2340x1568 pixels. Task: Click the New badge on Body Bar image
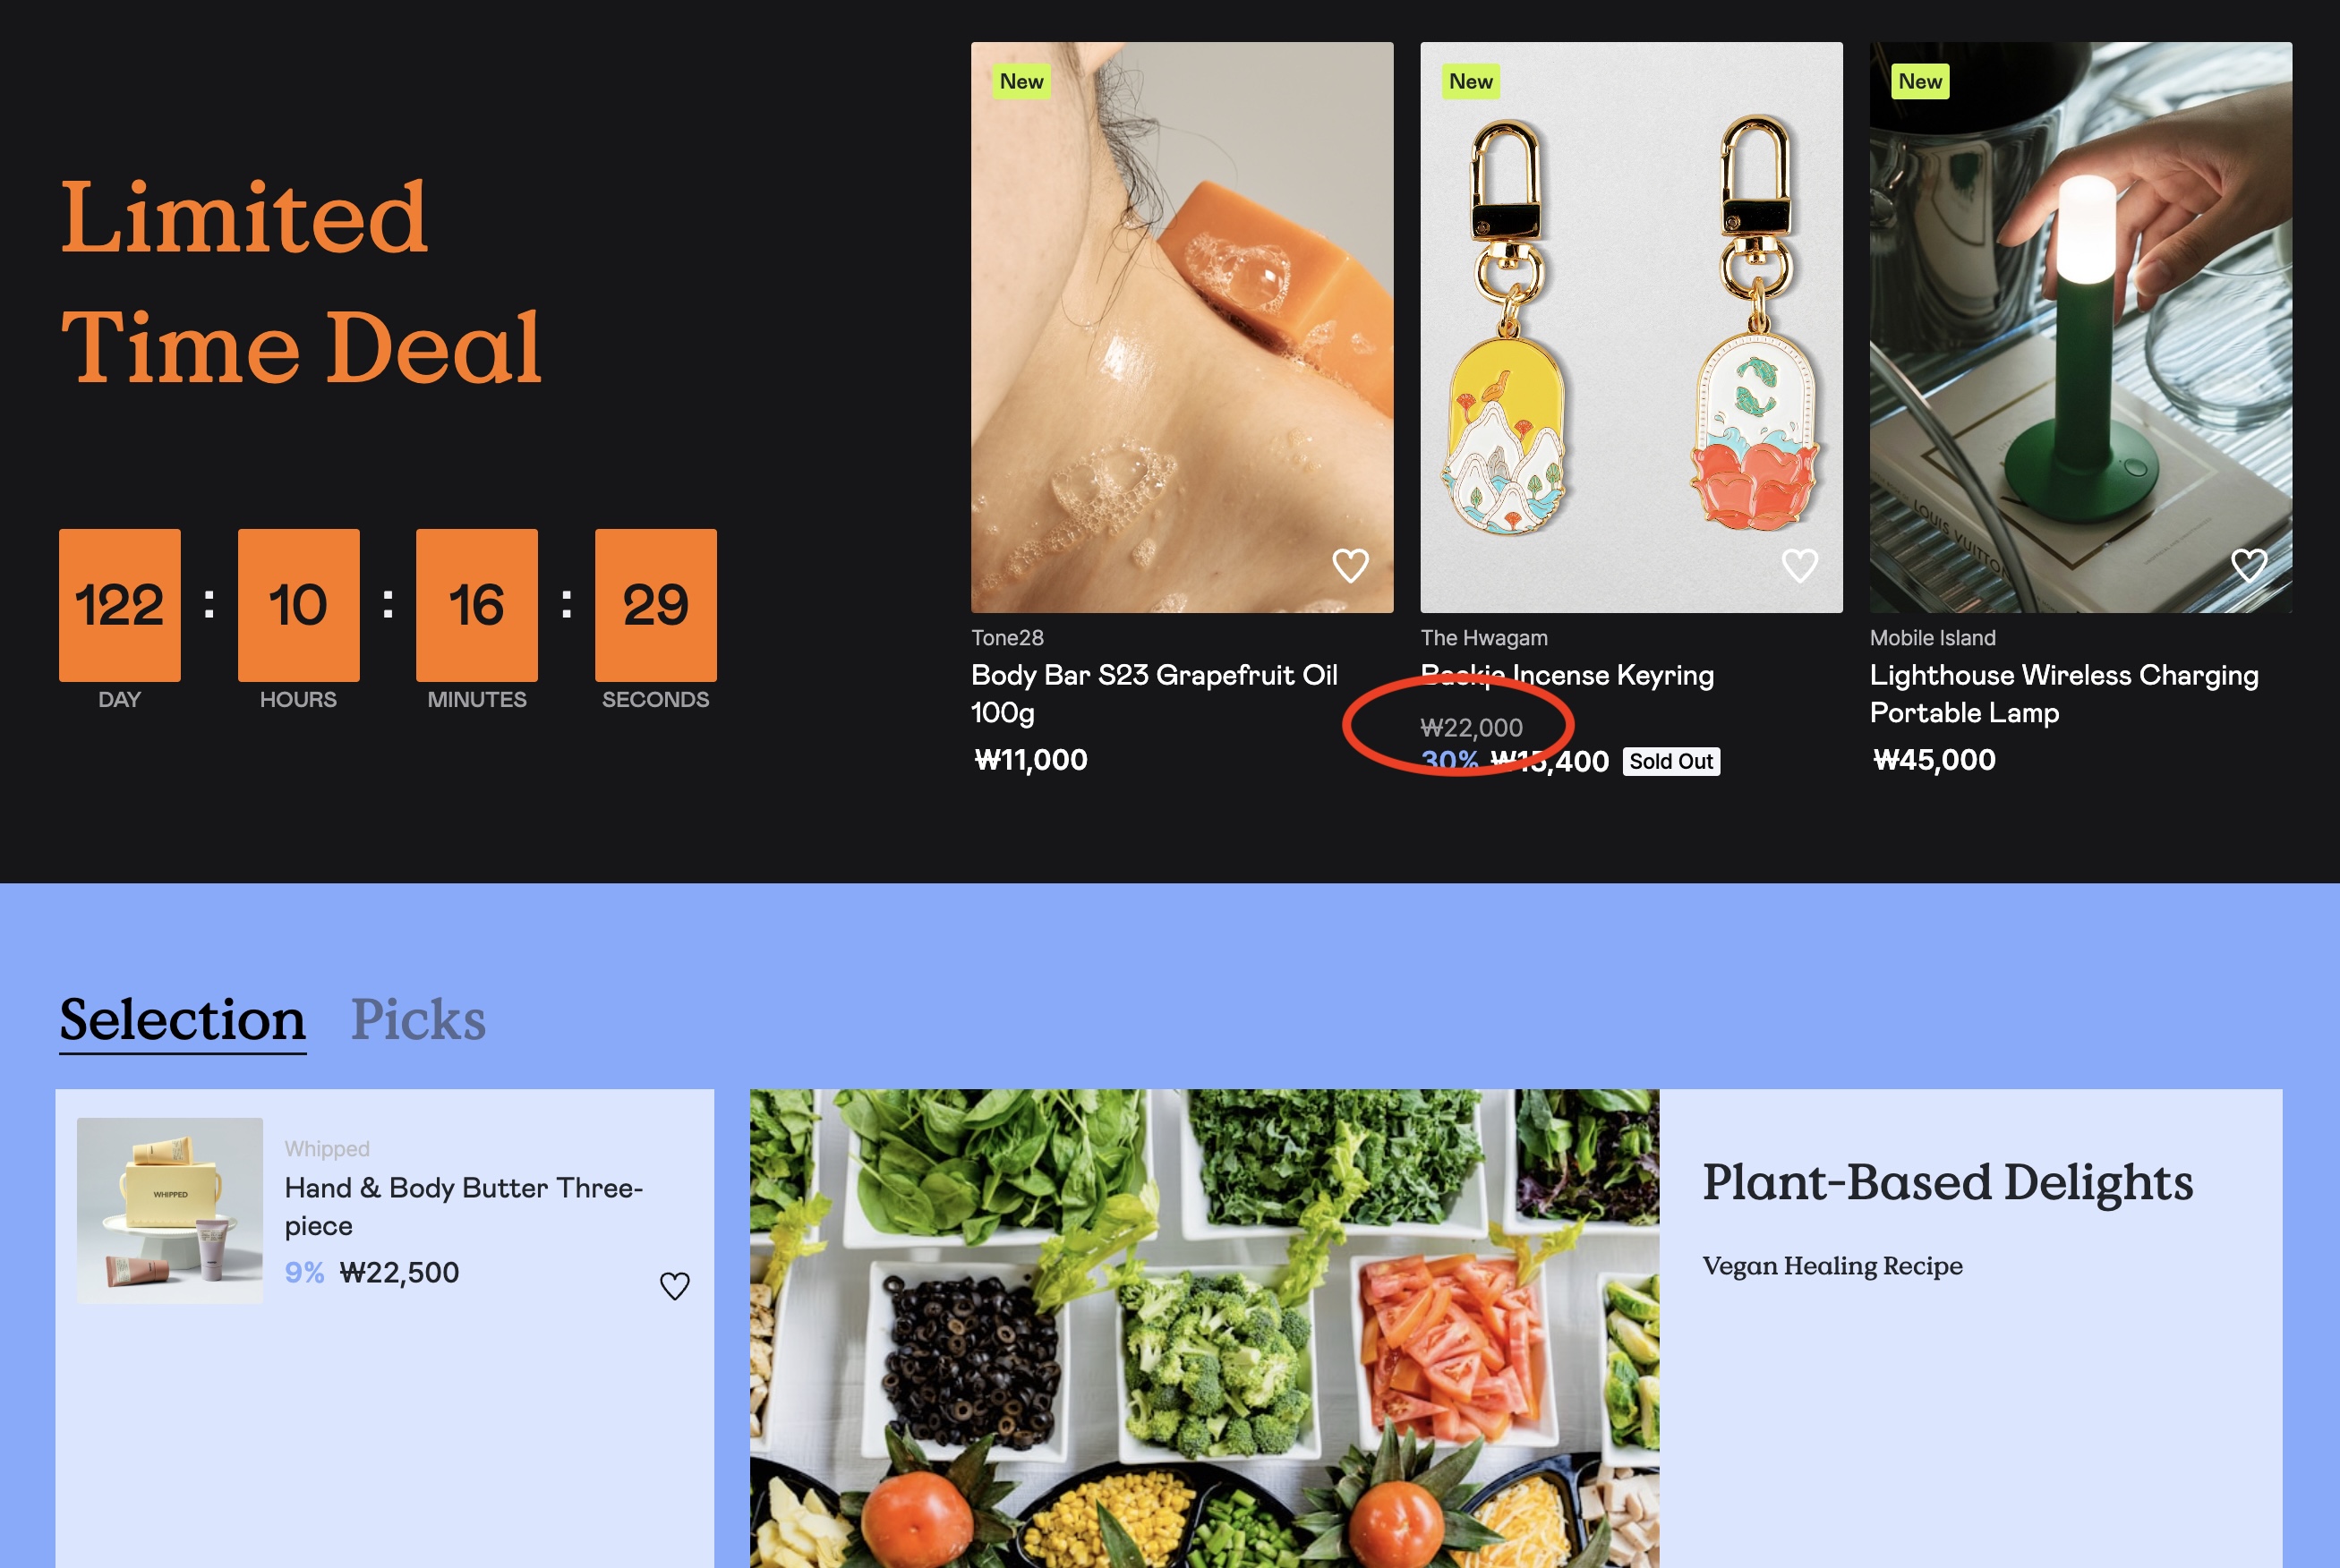(1021, 81)
